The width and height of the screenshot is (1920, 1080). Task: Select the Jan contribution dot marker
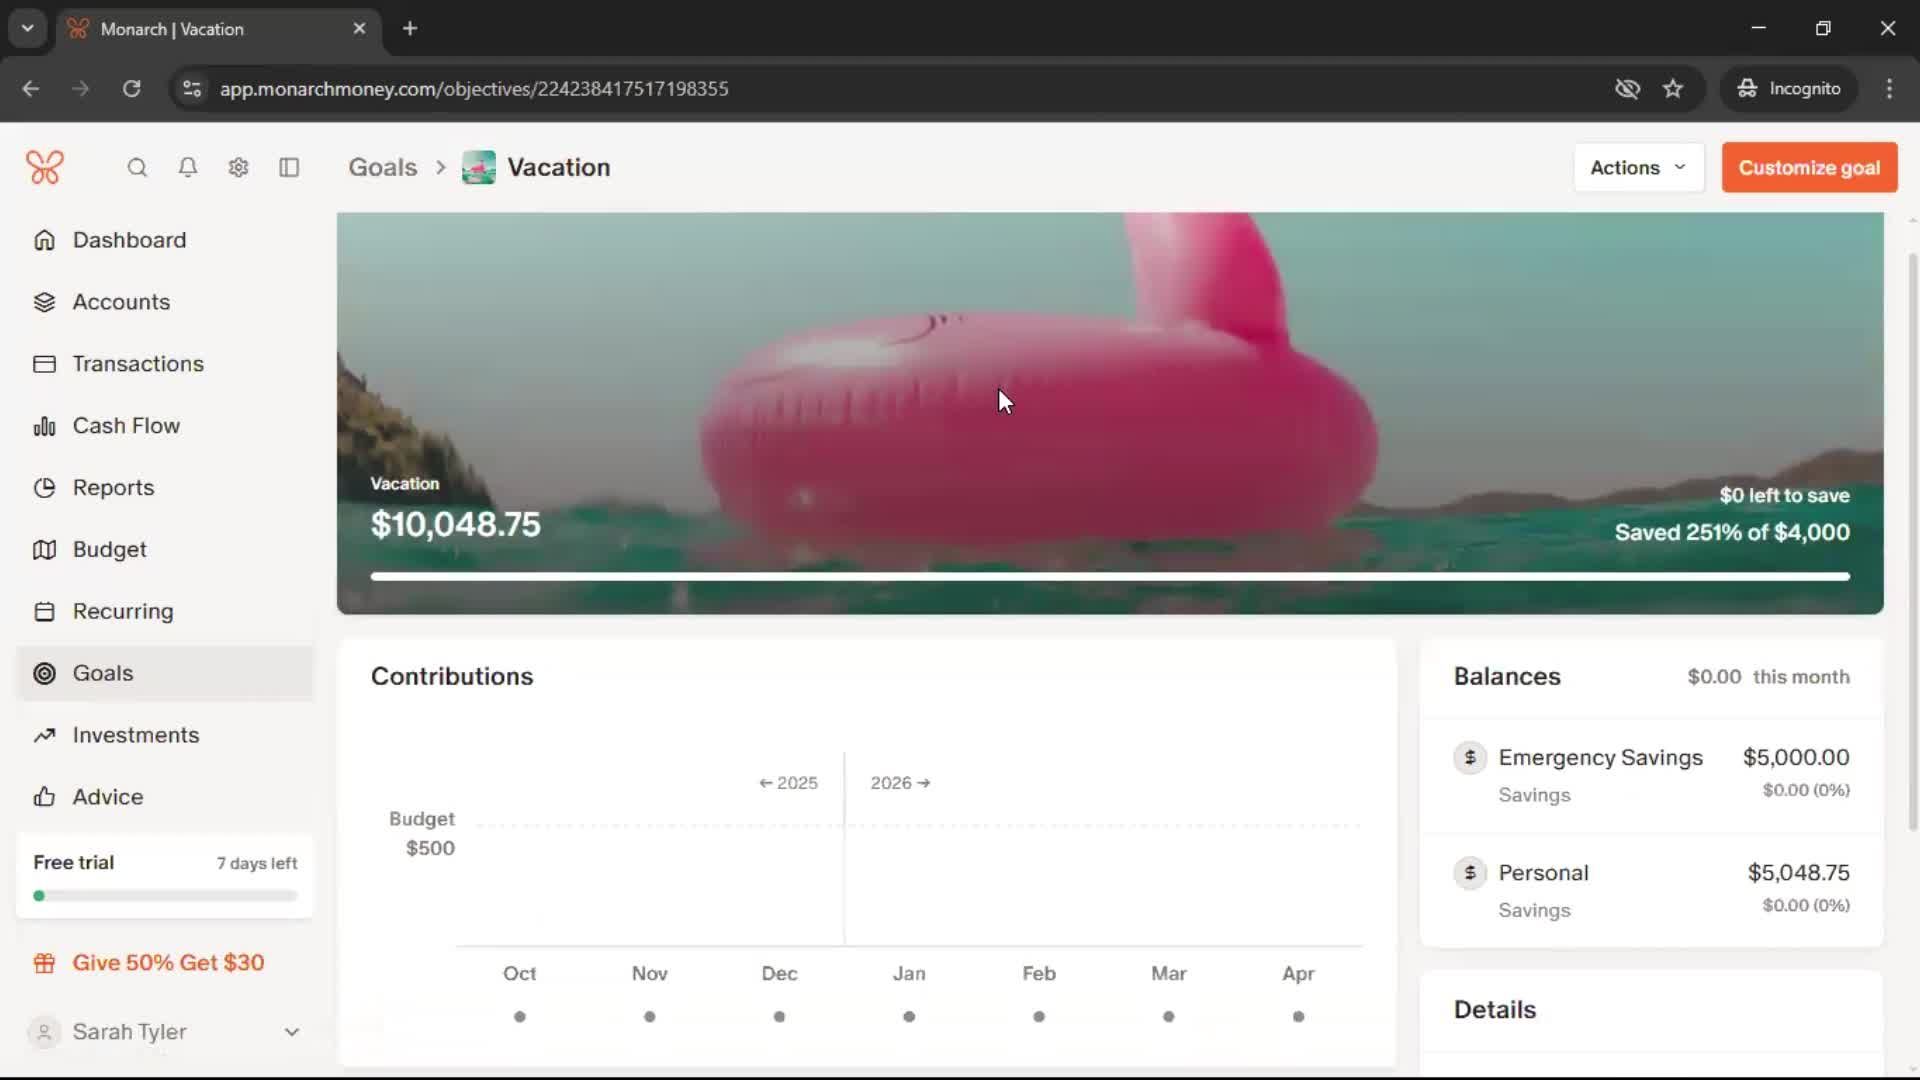click(909, 1017)
